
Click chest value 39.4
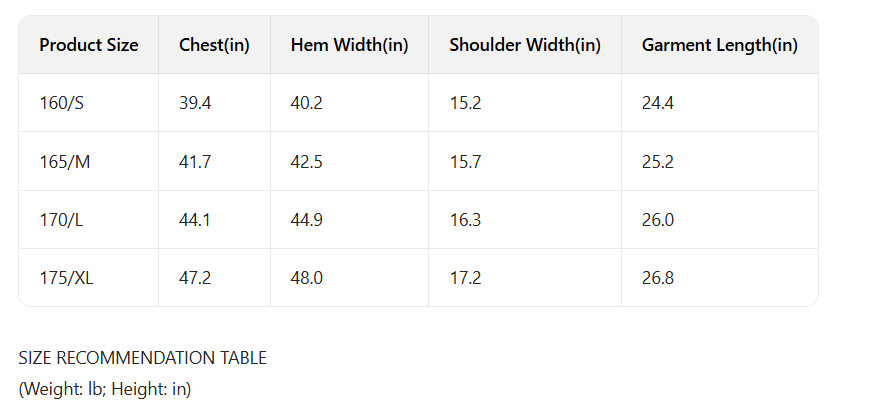[x=195, y=103]
